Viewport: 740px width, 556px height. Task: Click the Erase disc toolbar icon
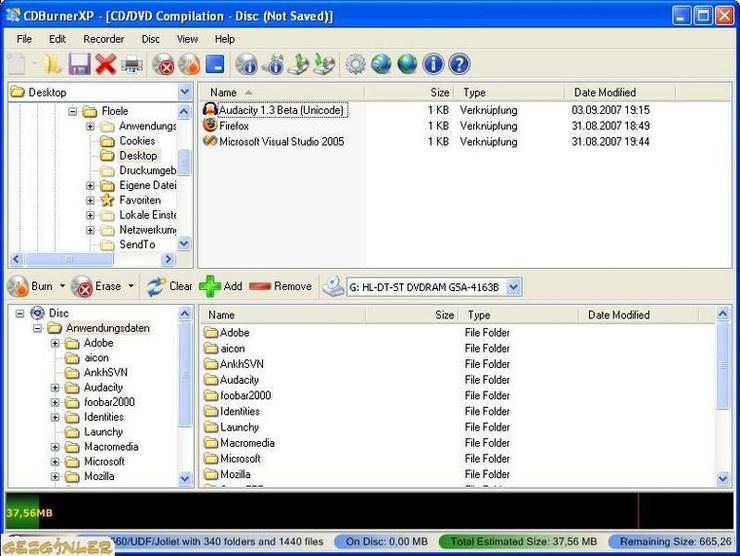tap(163, 64)
